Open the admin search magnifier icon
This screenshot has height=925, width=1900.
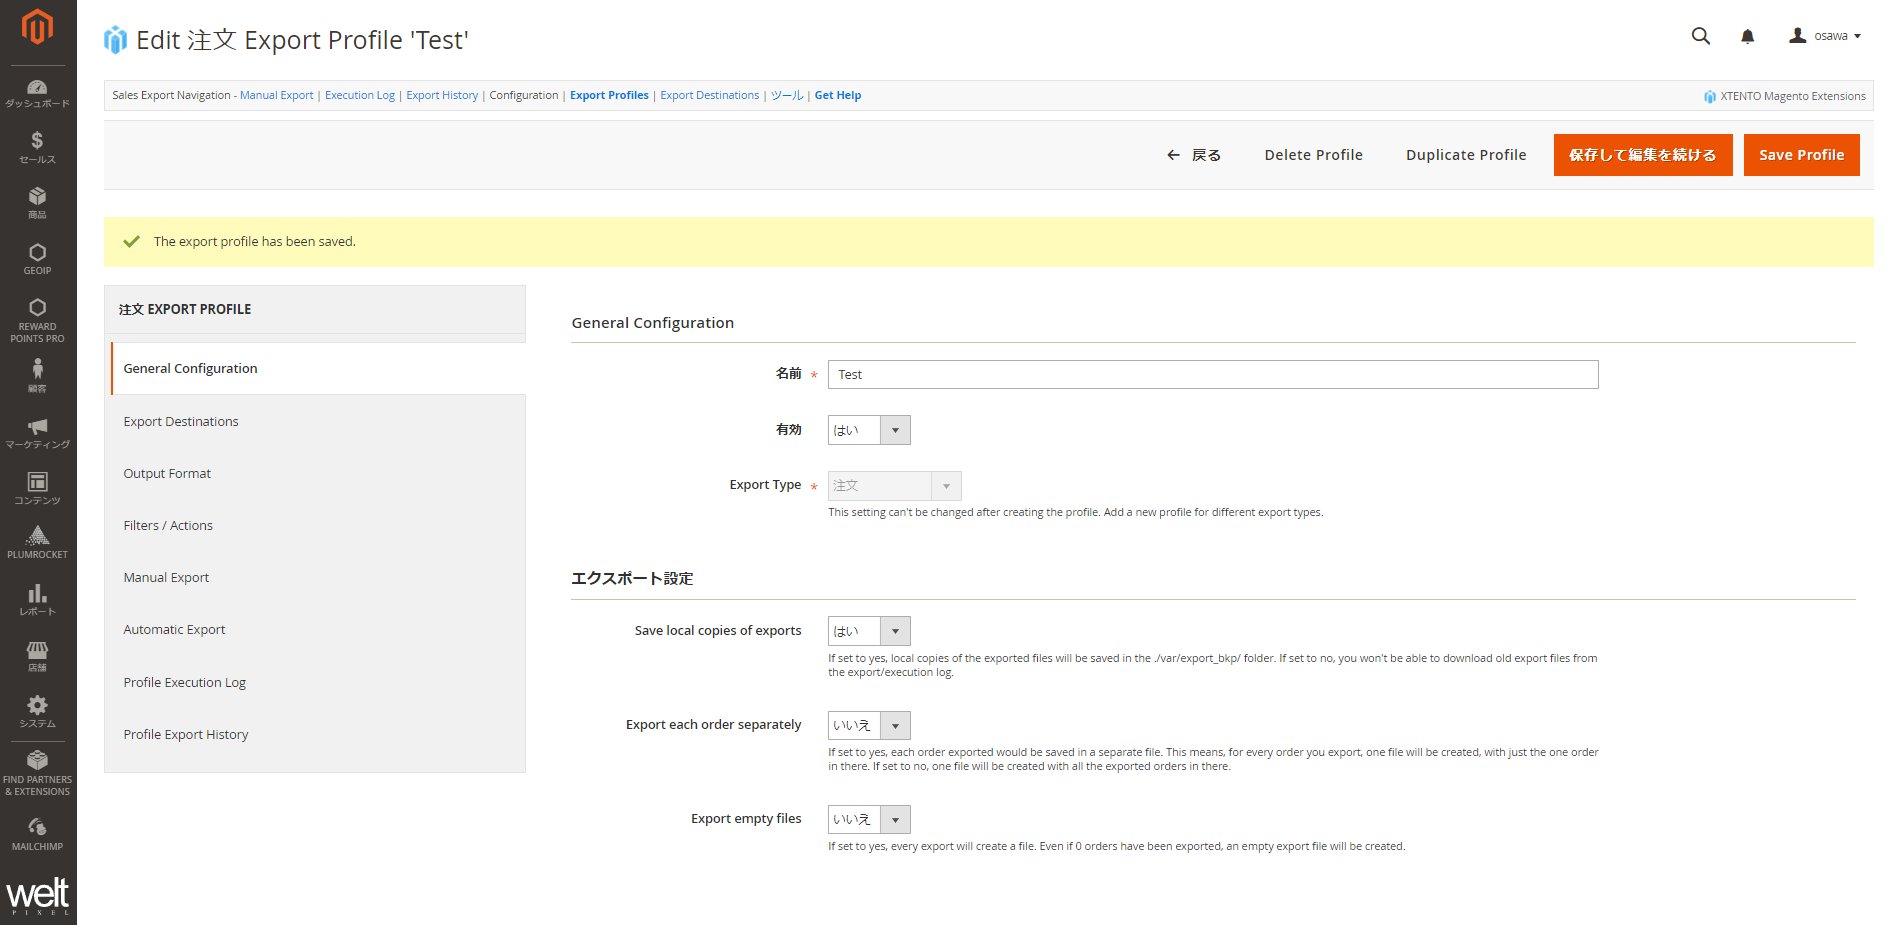point(1700,36)
